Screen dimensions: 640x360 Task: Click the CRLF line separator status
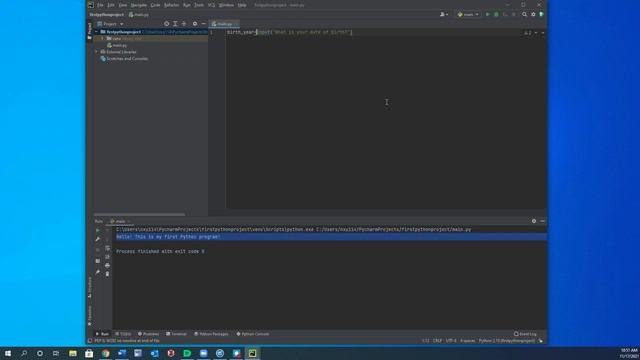[437, 341]
